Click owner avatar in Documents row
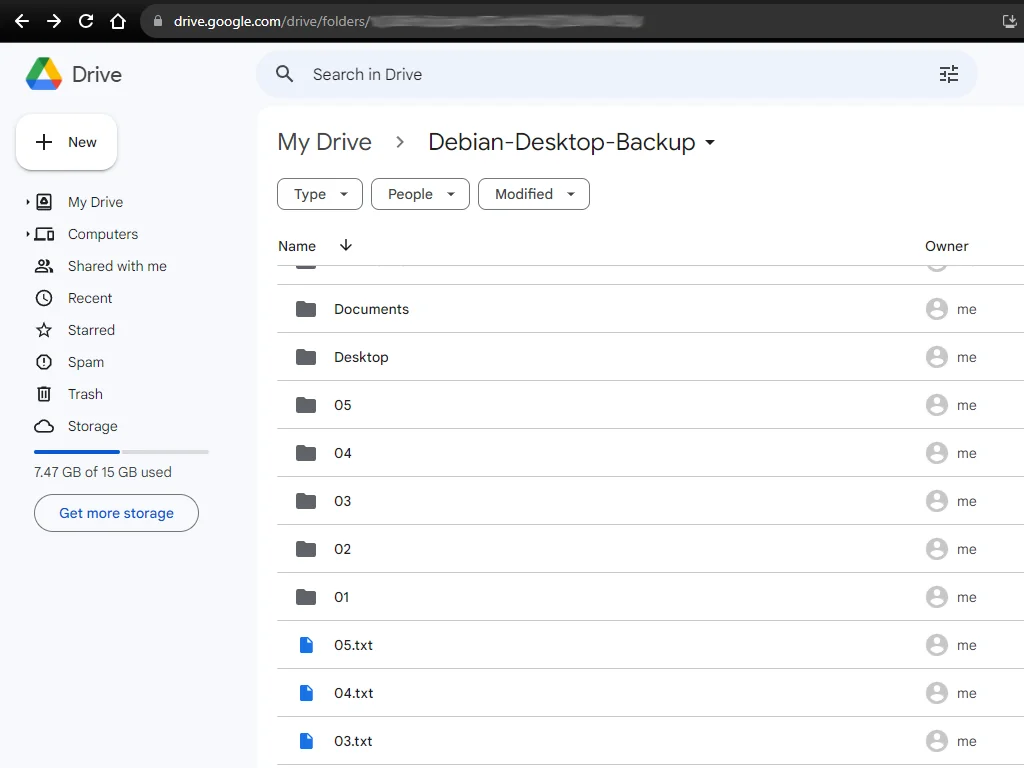1024x768 pixels. point(936,309)
